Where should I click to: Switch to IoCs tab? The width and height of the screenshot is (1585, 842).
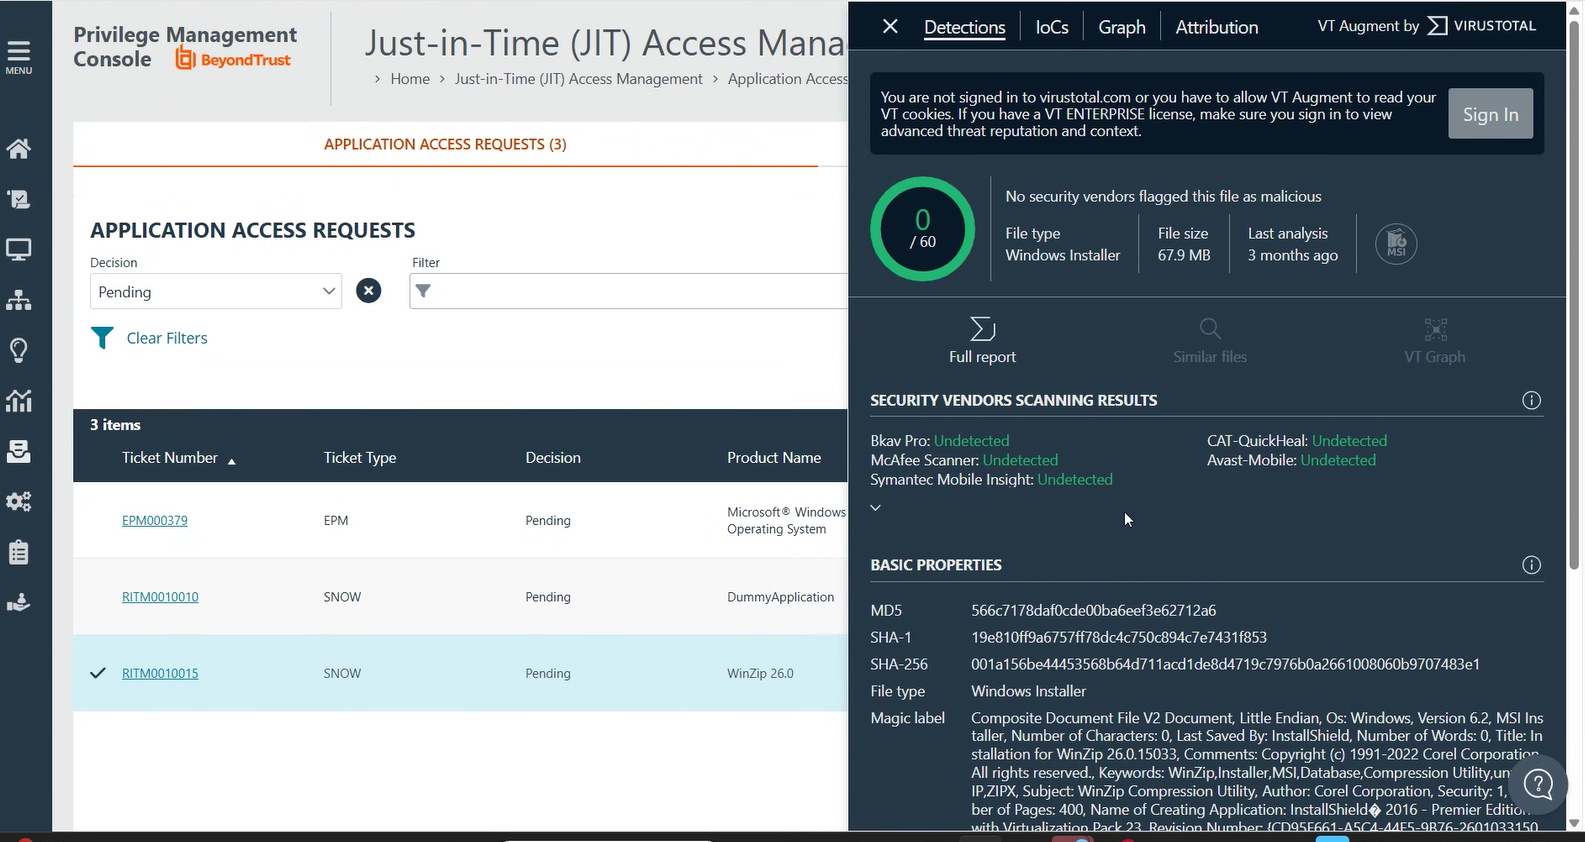click(x=1051, y=27)
